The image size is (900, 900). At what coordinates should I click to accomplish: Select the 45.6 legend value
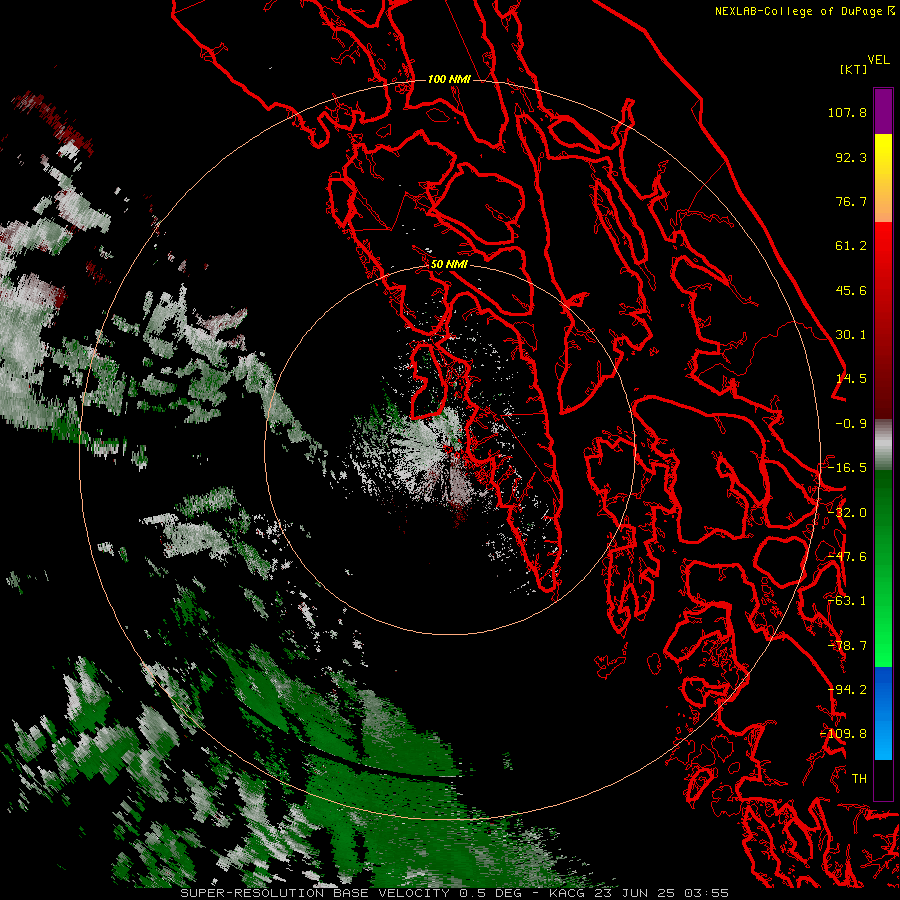[851, 290]
